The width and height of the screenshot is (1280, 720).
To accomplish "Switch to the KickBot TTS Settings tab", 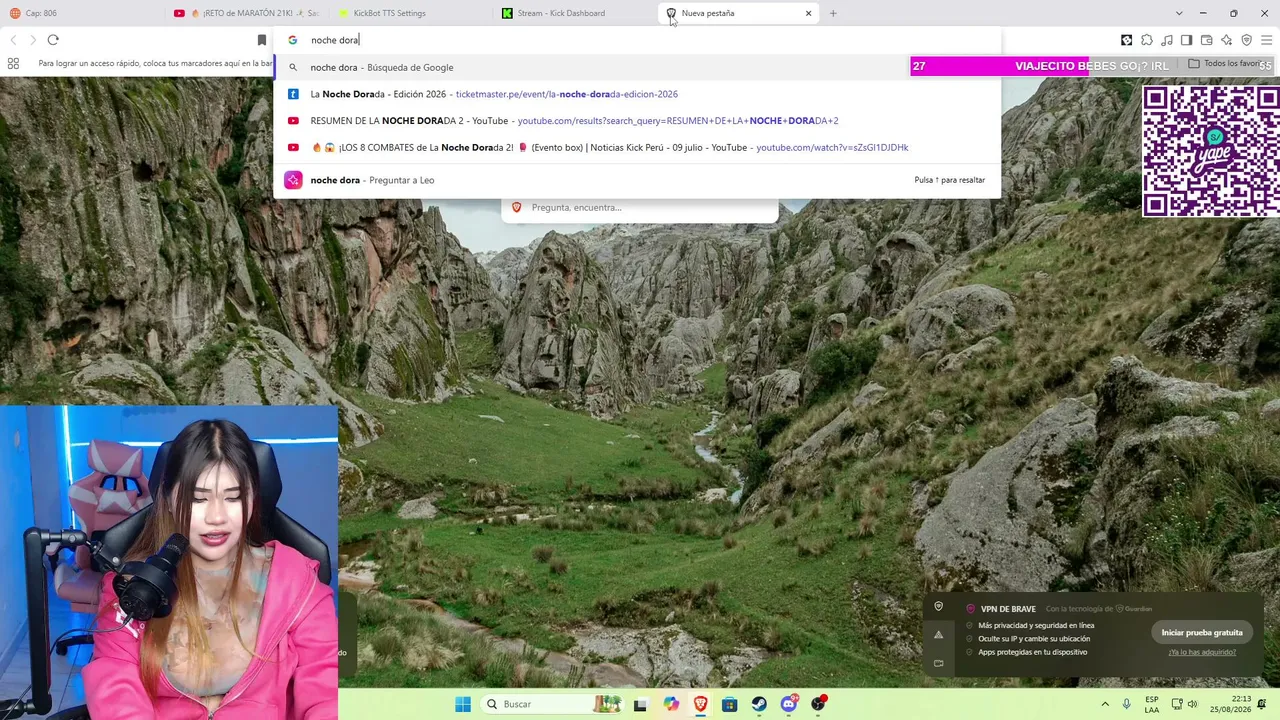I will click(x=411, y=13).
